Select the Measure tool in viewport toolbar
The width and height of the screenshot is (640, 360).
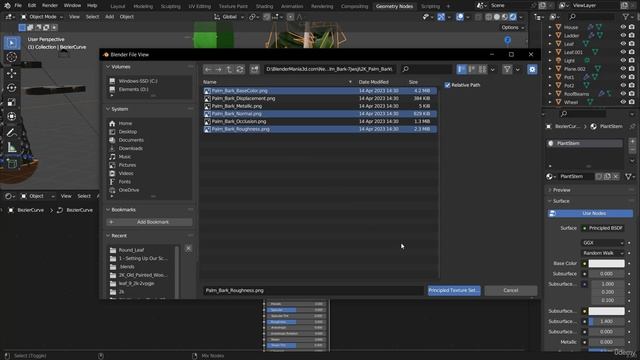click(x=12, y=147)
